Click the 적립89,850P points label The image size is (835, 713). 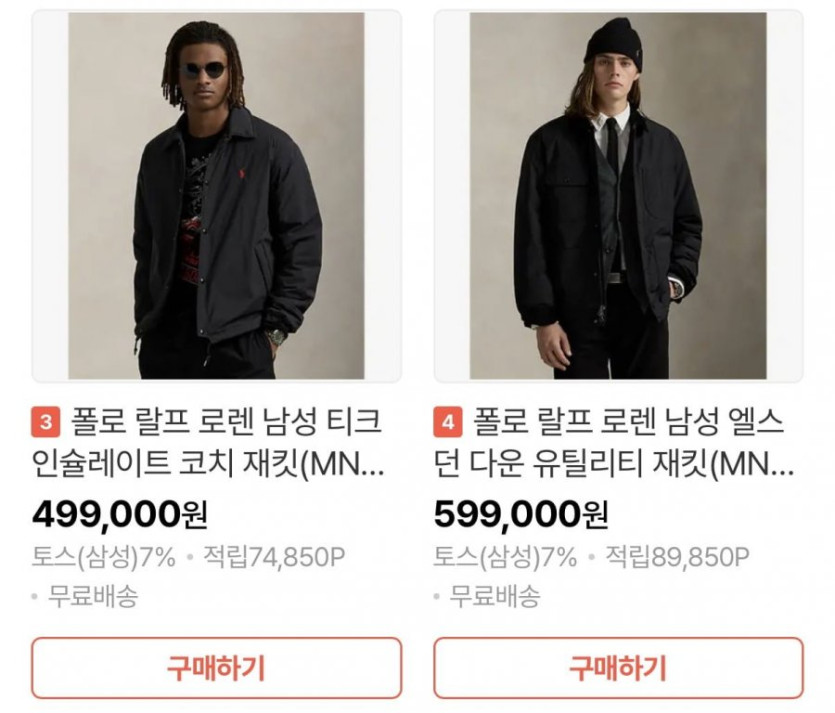click(x=677, y=557)
